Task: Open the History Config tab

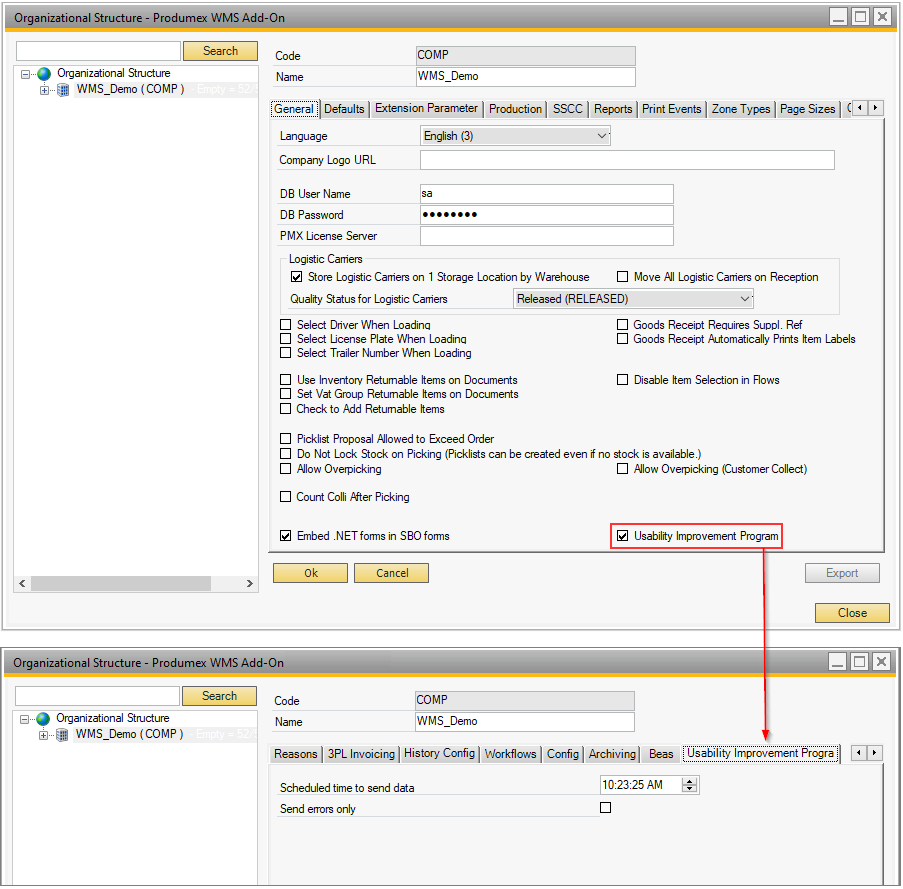Action: pyautogui.click(x=439, y=753)
